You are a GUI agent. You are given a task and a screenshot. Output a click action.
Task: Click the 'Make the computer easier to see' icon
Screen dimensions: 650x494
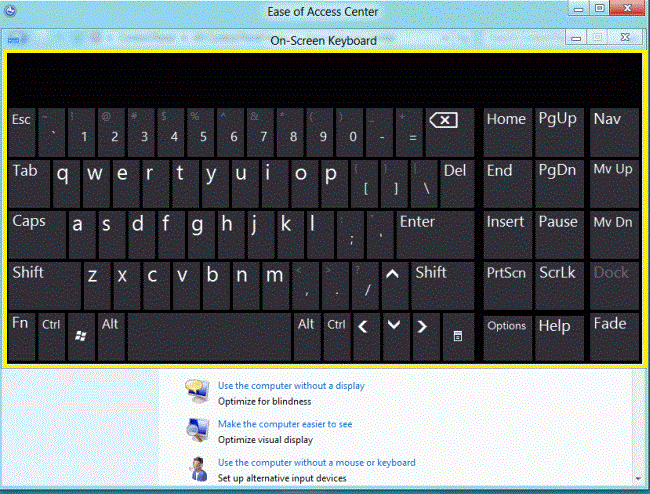197,430
